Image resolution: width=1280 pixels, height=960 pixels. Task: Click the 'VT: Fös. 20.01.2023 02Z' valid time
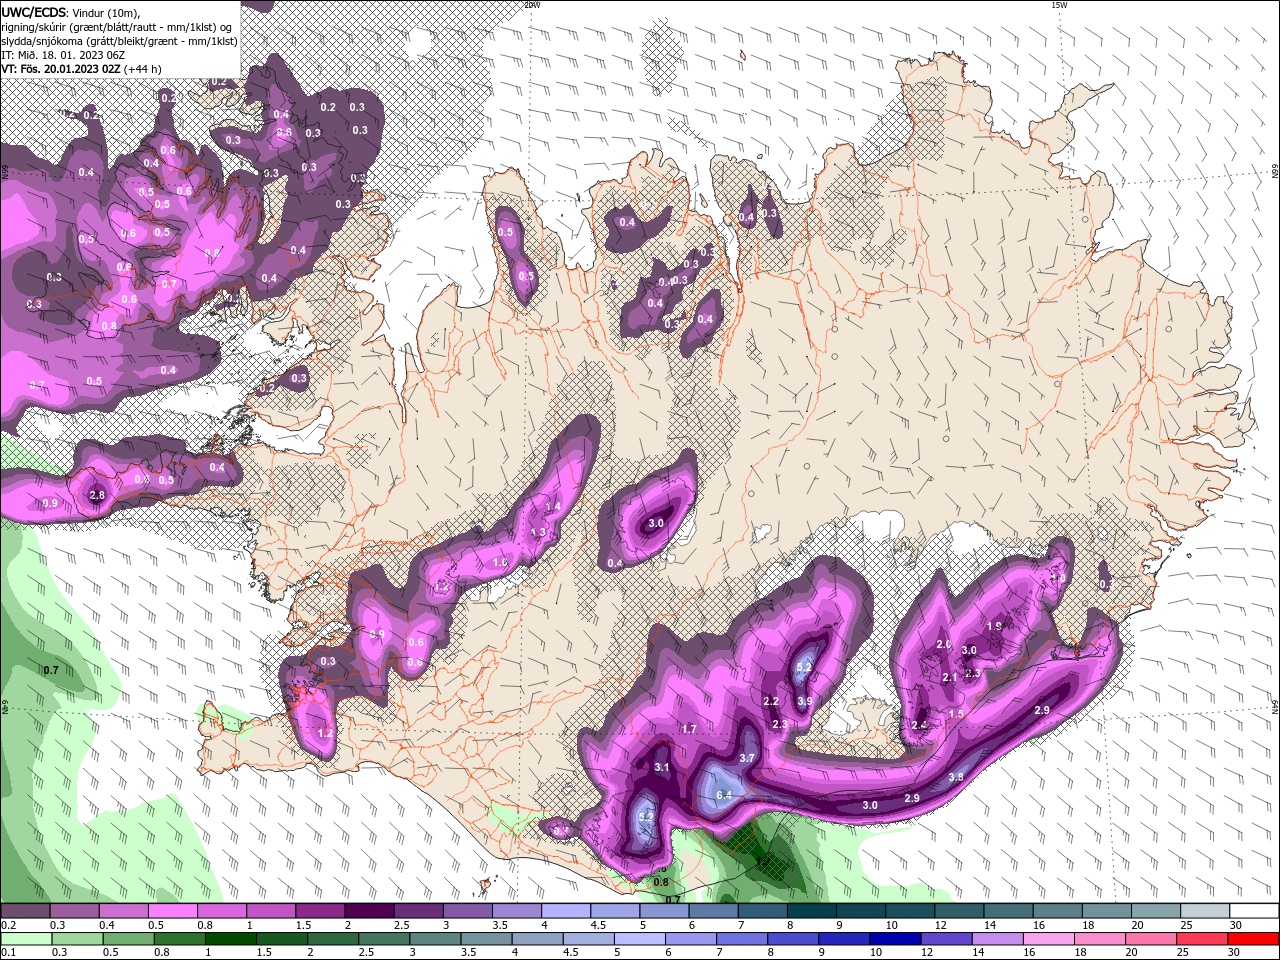click(61, 69)
